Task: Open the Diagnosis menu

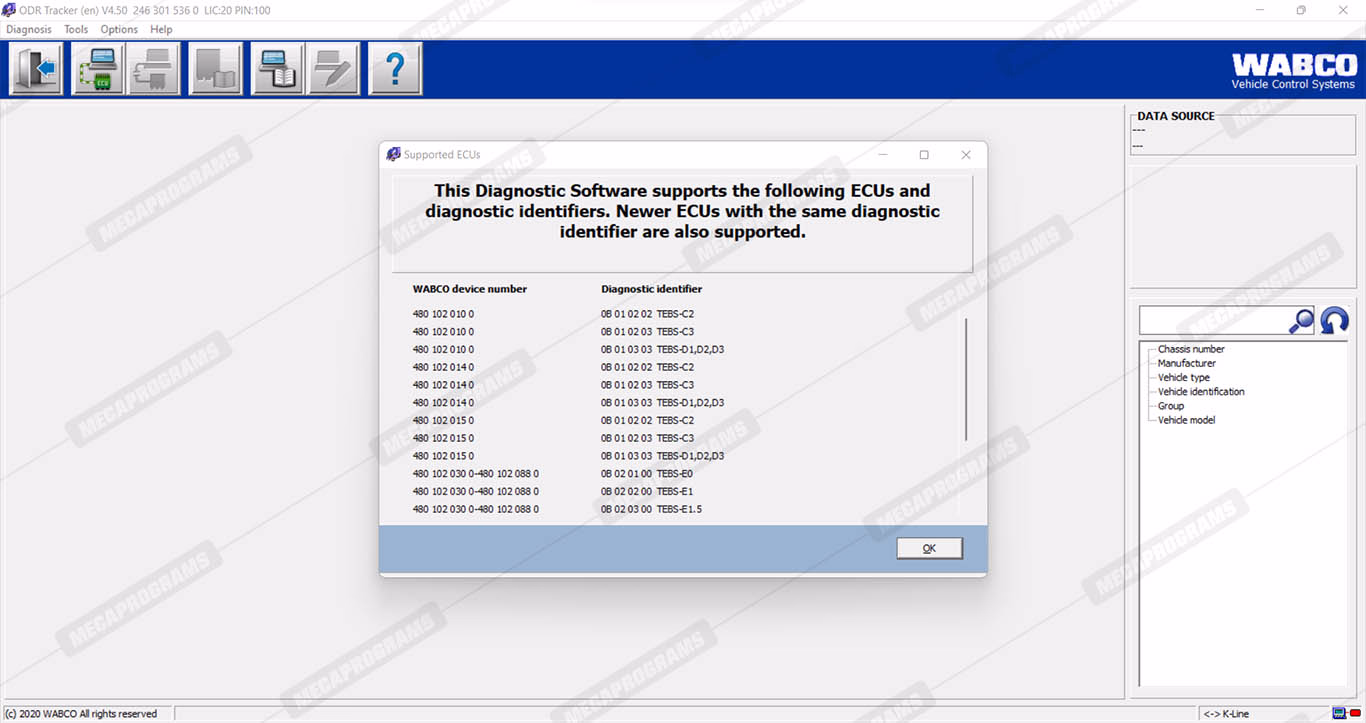Action: coord(29,29)
